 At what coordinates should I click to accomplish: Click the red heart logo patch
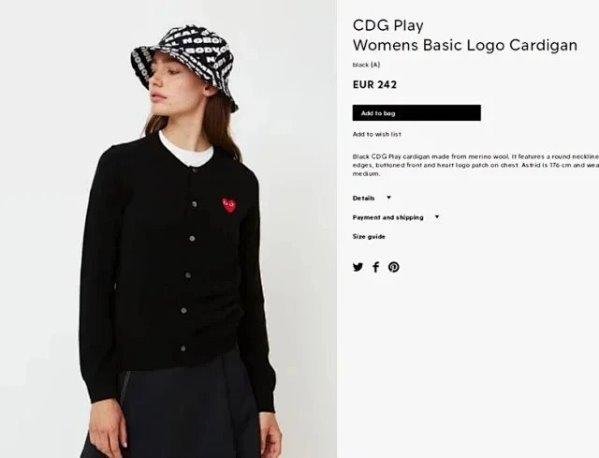click(x=229, y=206)
